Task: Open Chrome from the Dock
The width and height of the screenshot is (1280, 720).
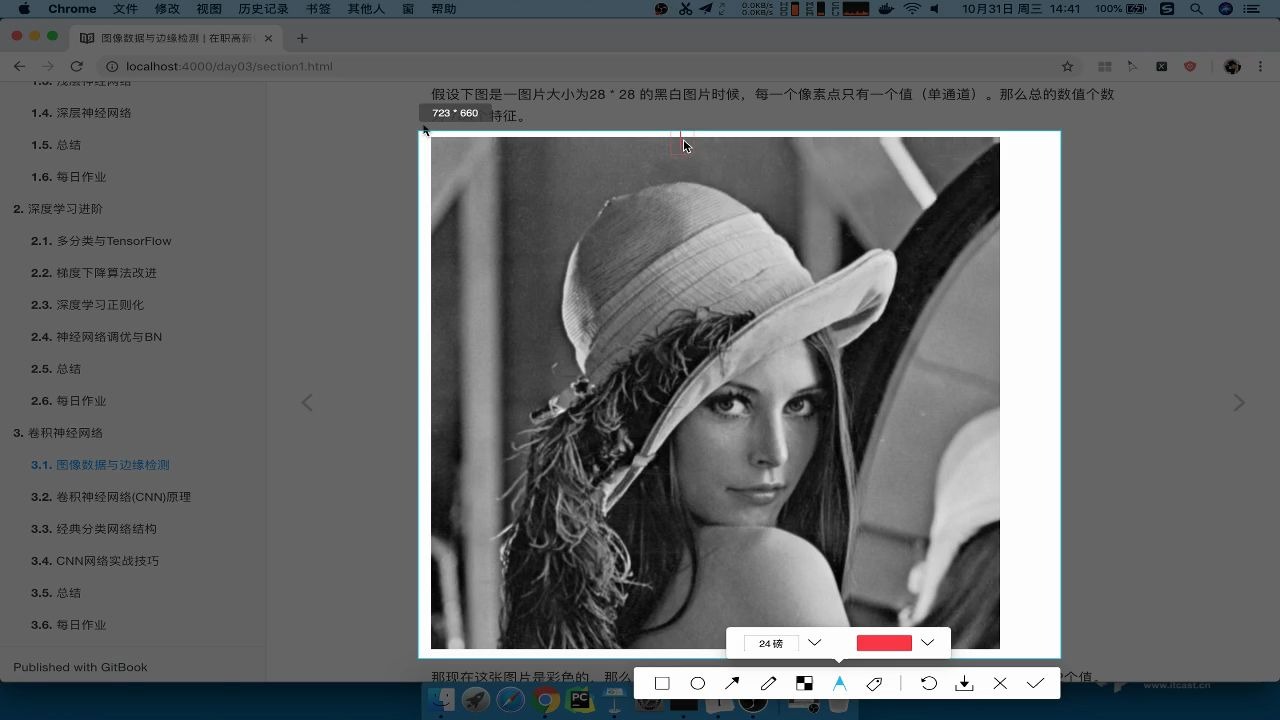Action: pyautogui.click(x=546, y=700)
